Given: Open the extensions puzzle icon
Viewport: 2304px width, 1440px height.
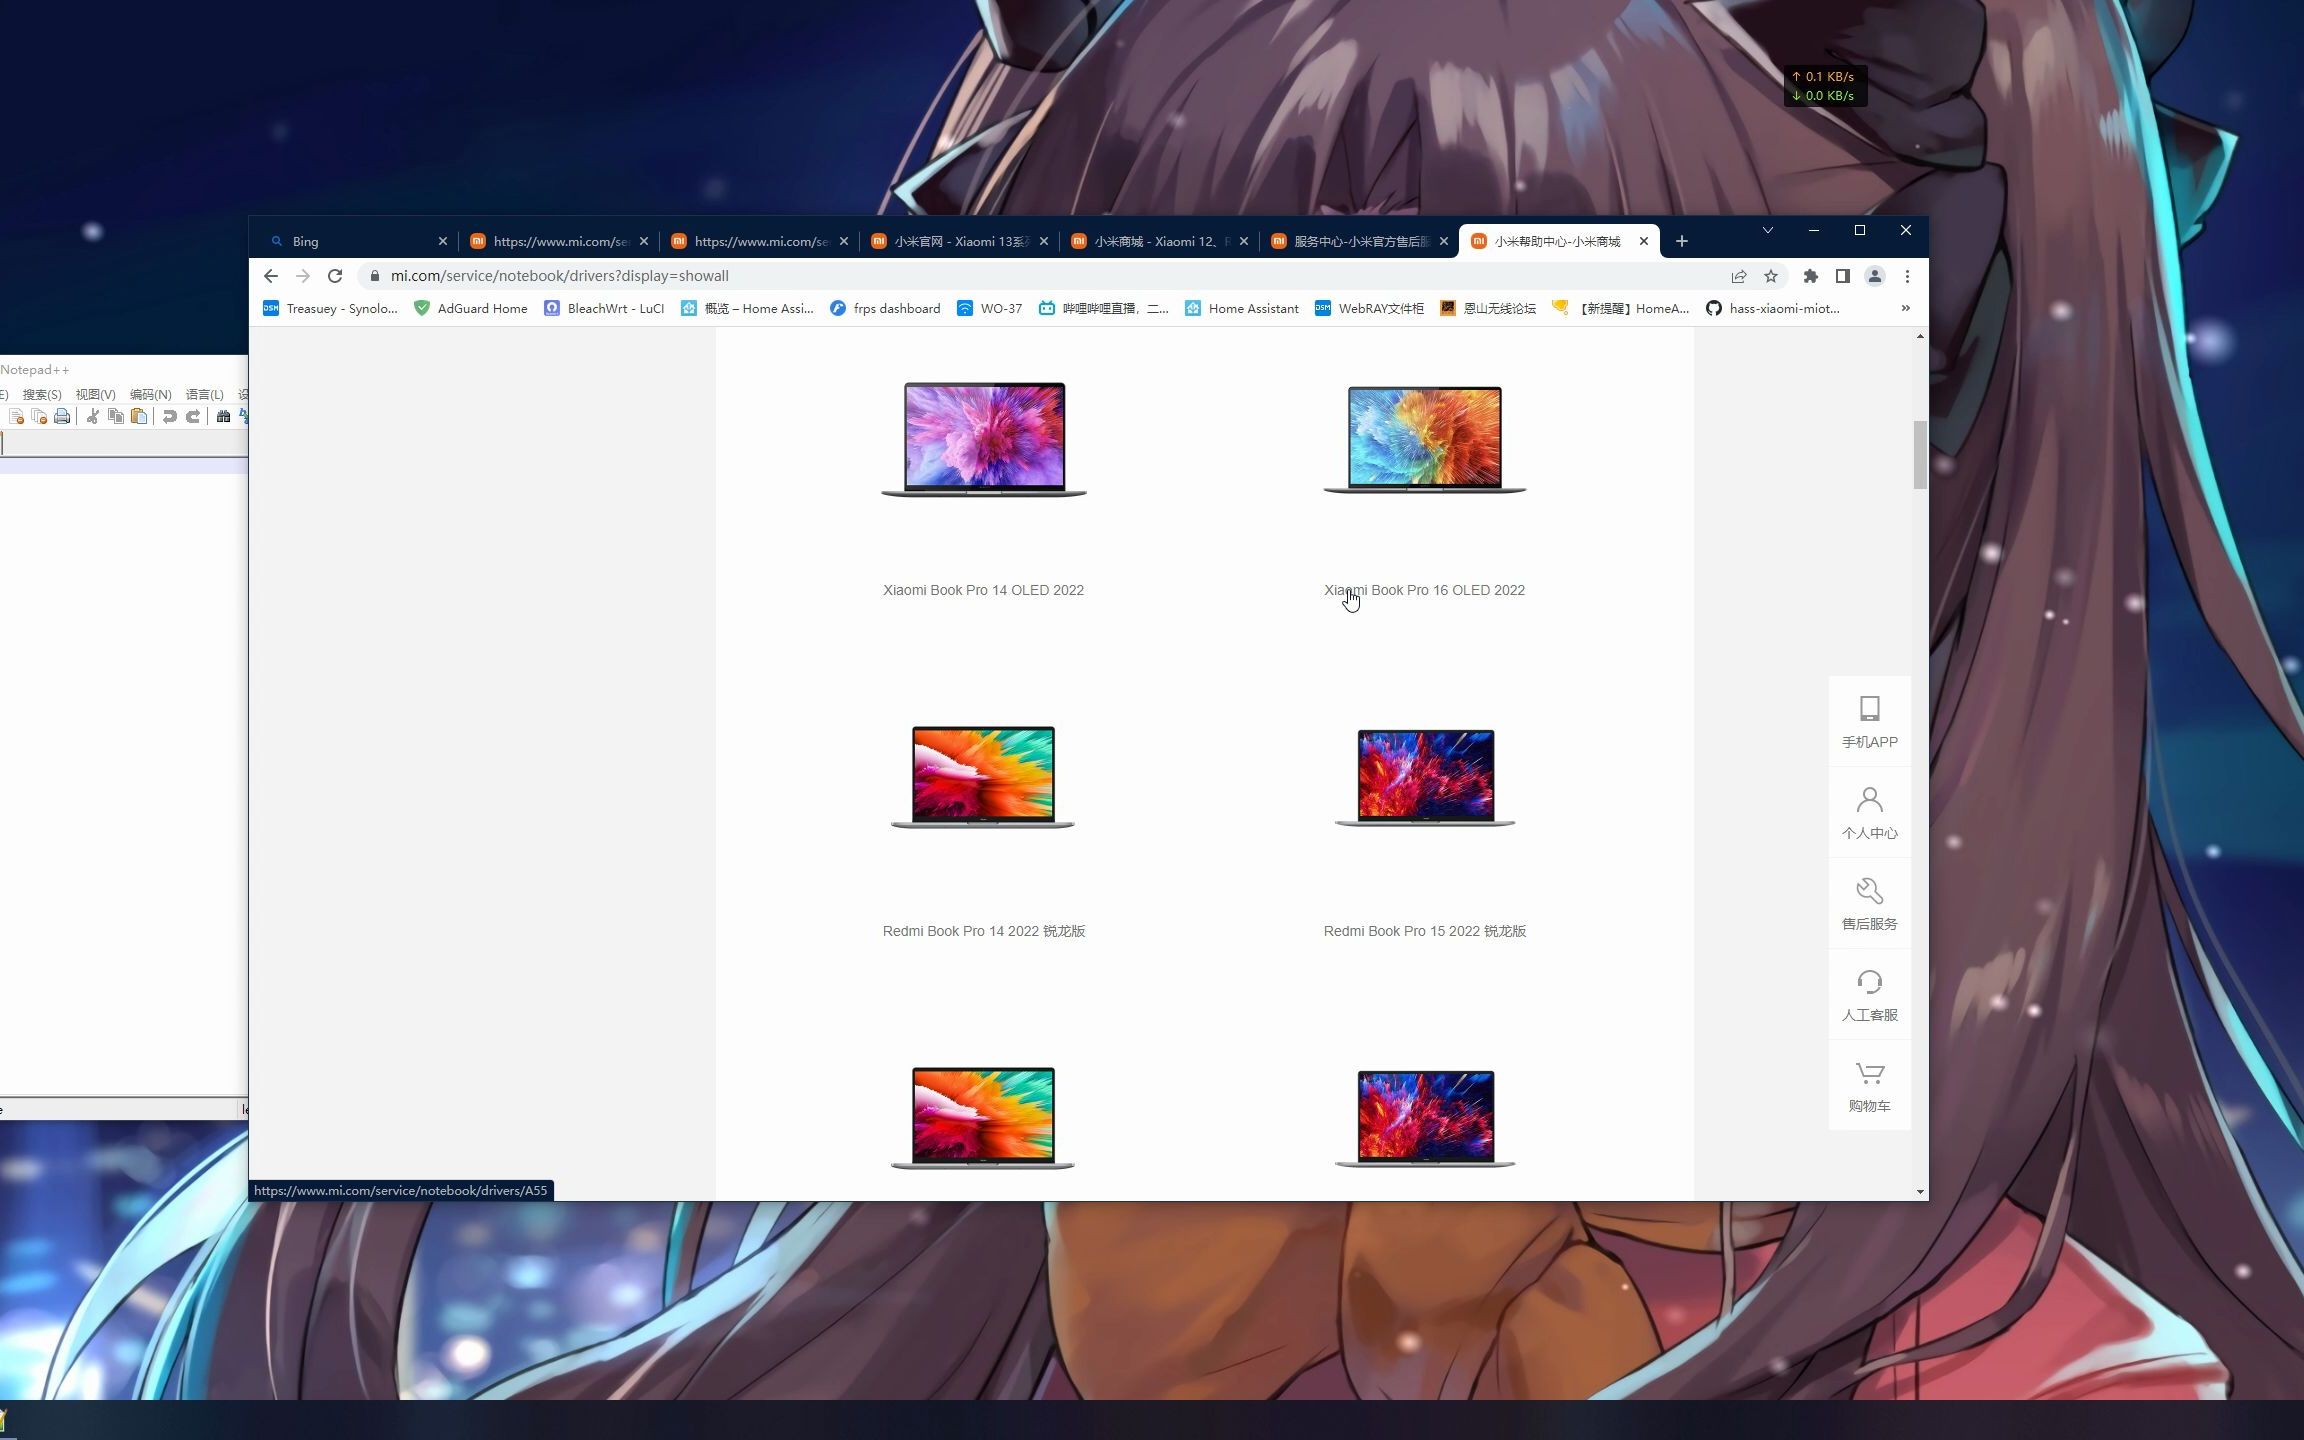Looking at the screenshot, I should click(1810, 276).
